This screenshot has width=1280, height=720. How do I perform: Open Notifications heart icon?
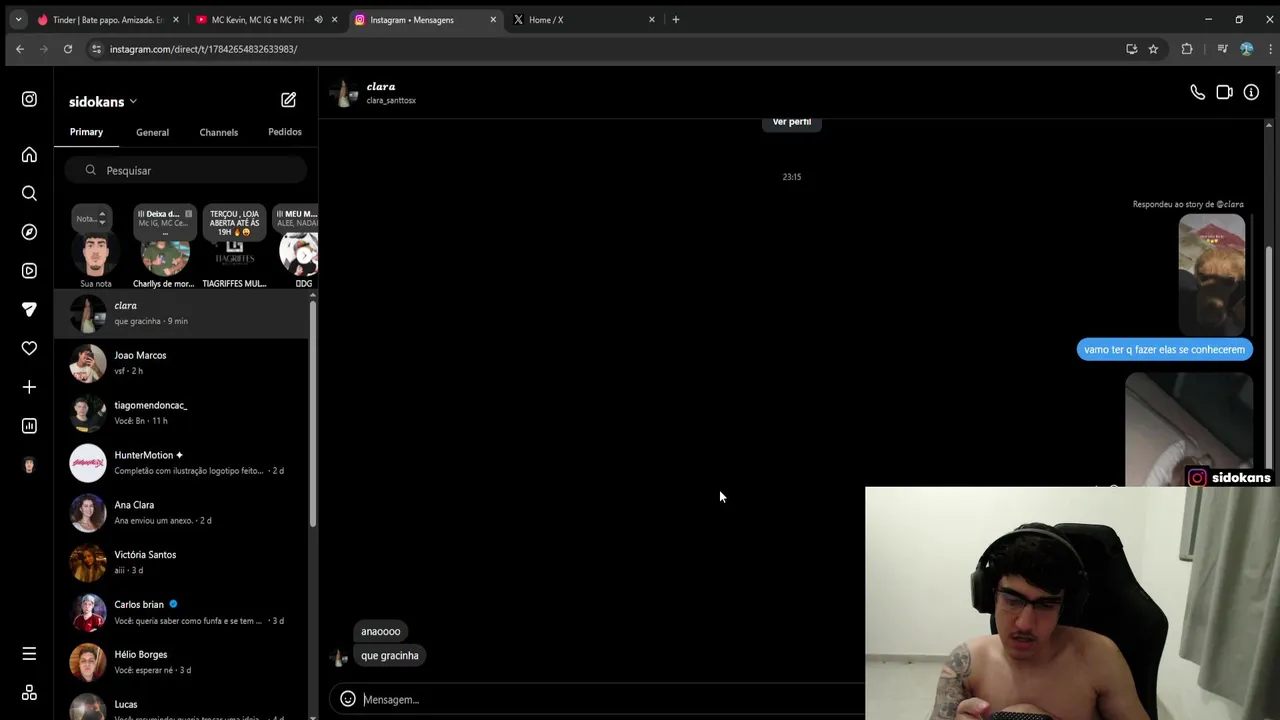(29, 348)
